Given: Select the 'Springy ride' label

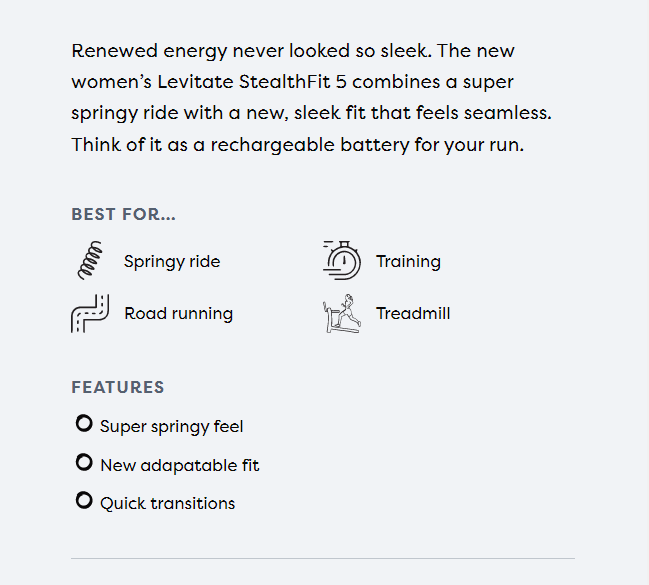Looking at the screenshot, I should point(172,262).
